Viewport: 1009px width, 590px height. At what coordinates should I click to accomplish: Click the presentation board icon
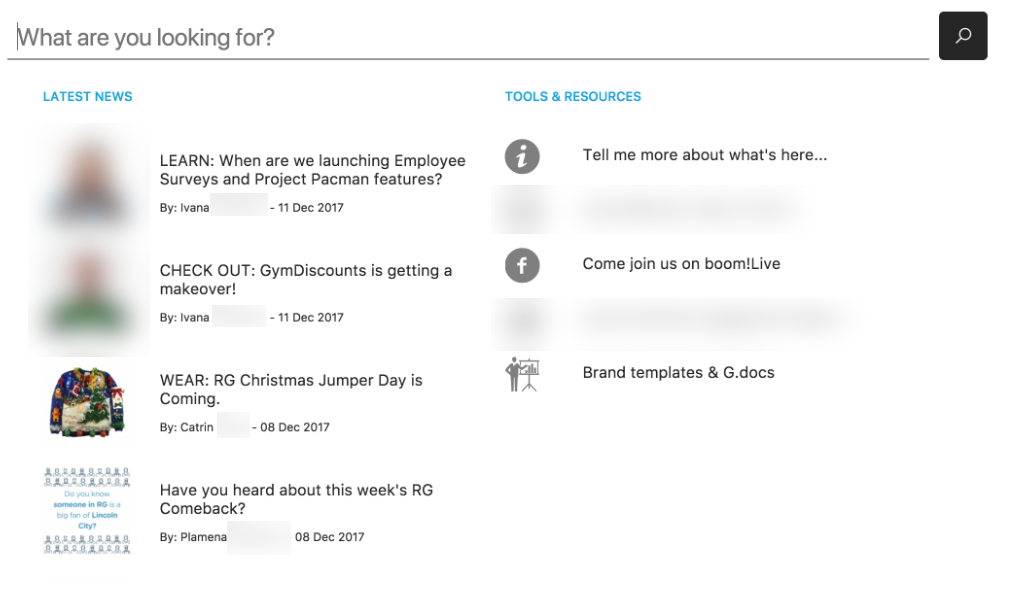(x=522, y=374)
